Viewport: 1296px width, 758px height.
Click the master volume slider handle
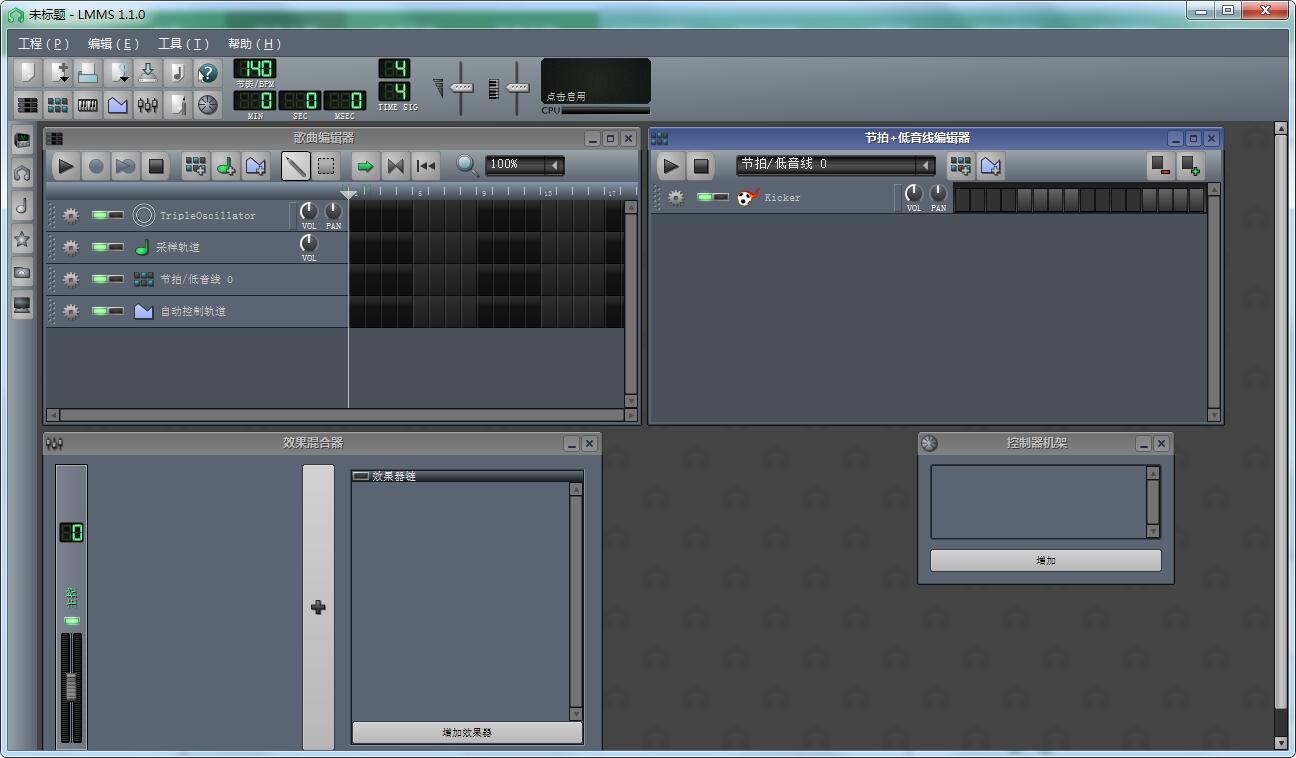[461, 87]
